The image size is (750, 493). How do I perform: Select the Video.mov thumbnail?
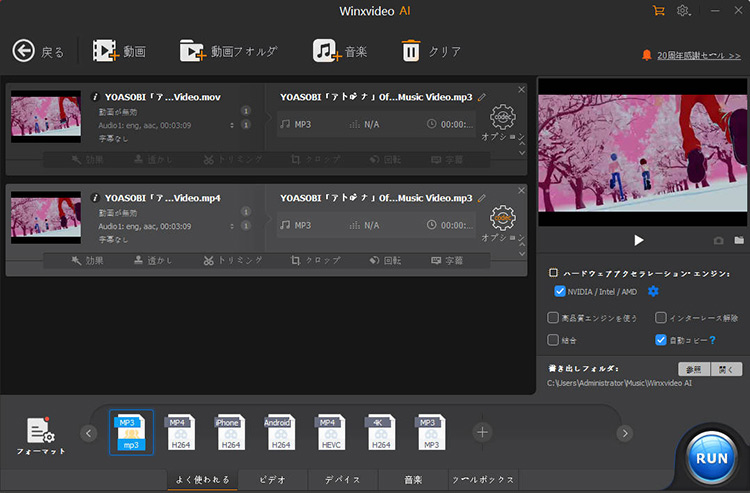pyautogui.click(x=46, y=116)
